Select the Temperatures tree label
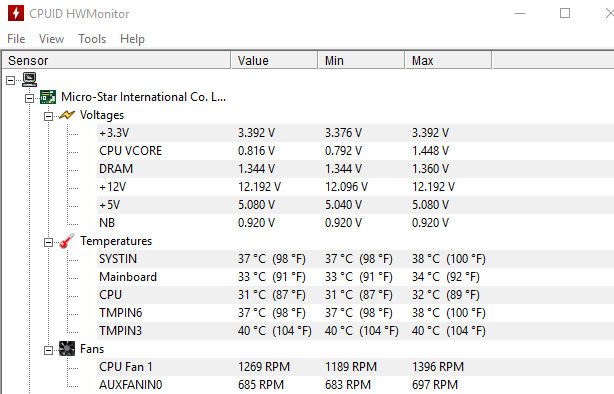The image size is (614, 394). pos(116,241)
